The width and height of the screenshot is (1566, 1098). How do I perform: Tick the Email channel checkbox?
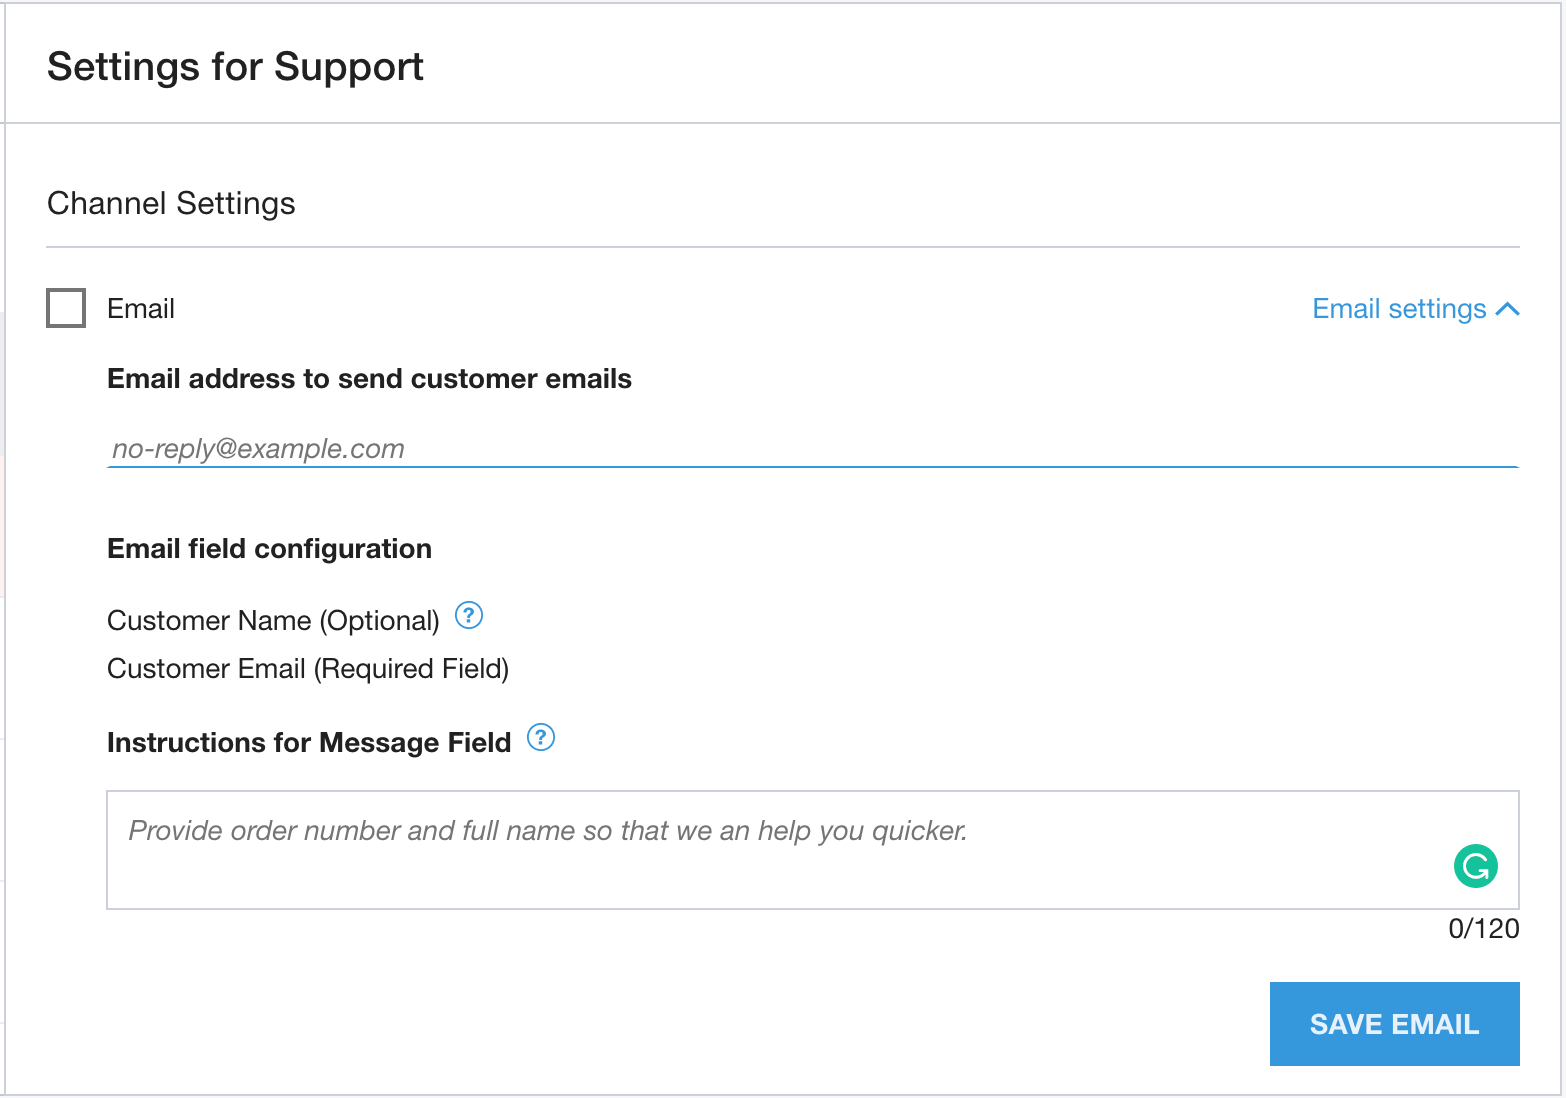coord(66,308)
